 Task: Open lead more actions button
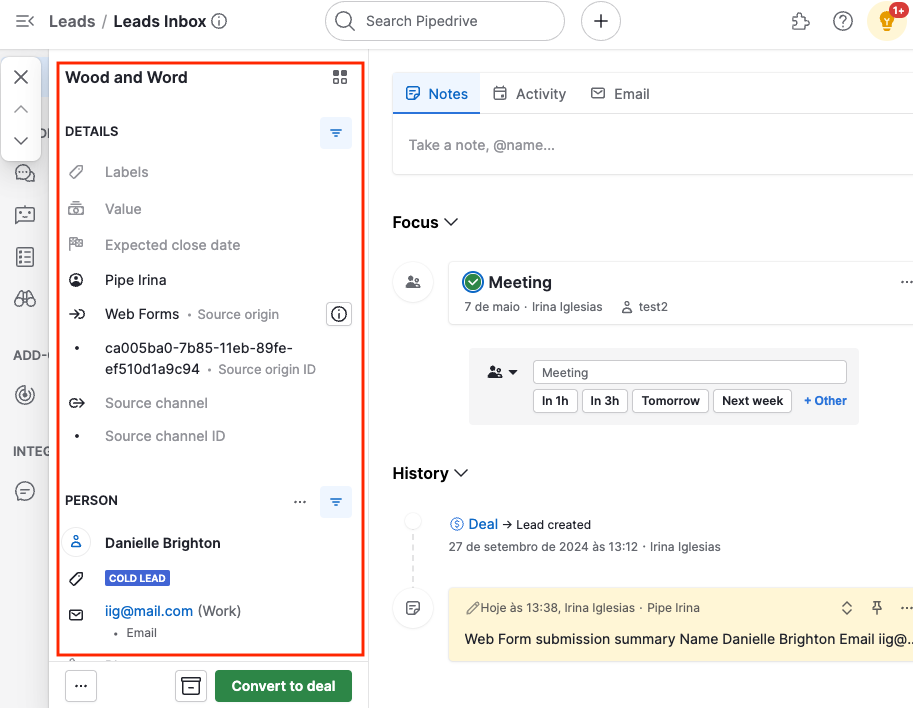point(81,686)
